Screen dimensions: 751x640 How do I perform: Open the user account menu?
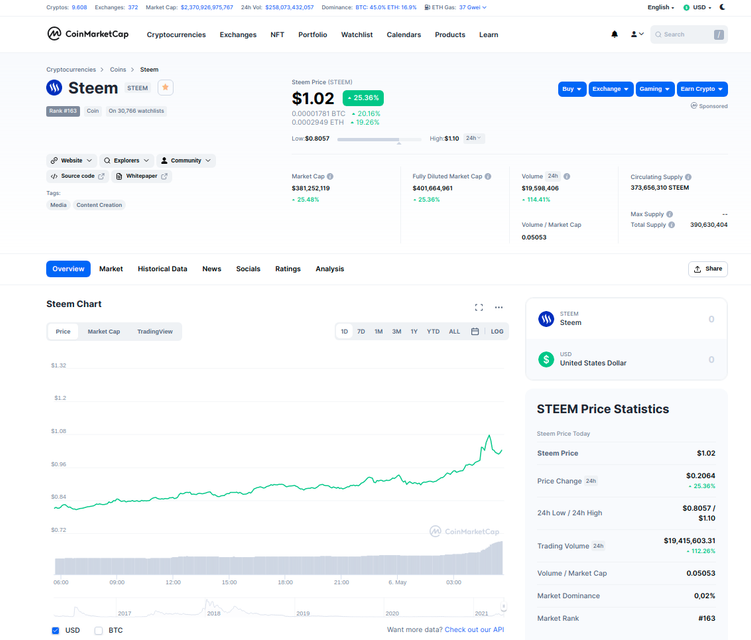pos(637,34)
